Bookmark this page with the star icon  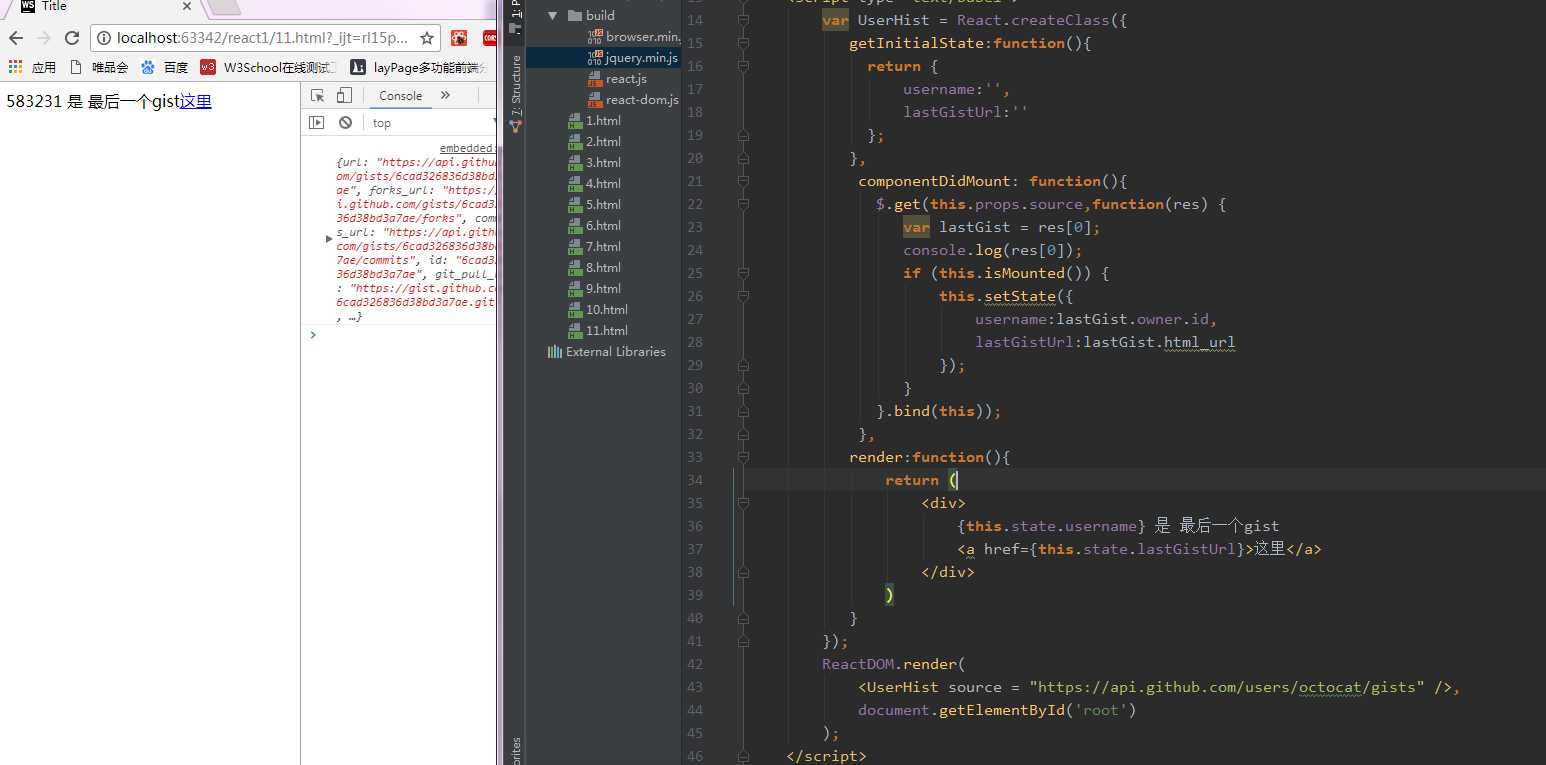click(427, 38)
